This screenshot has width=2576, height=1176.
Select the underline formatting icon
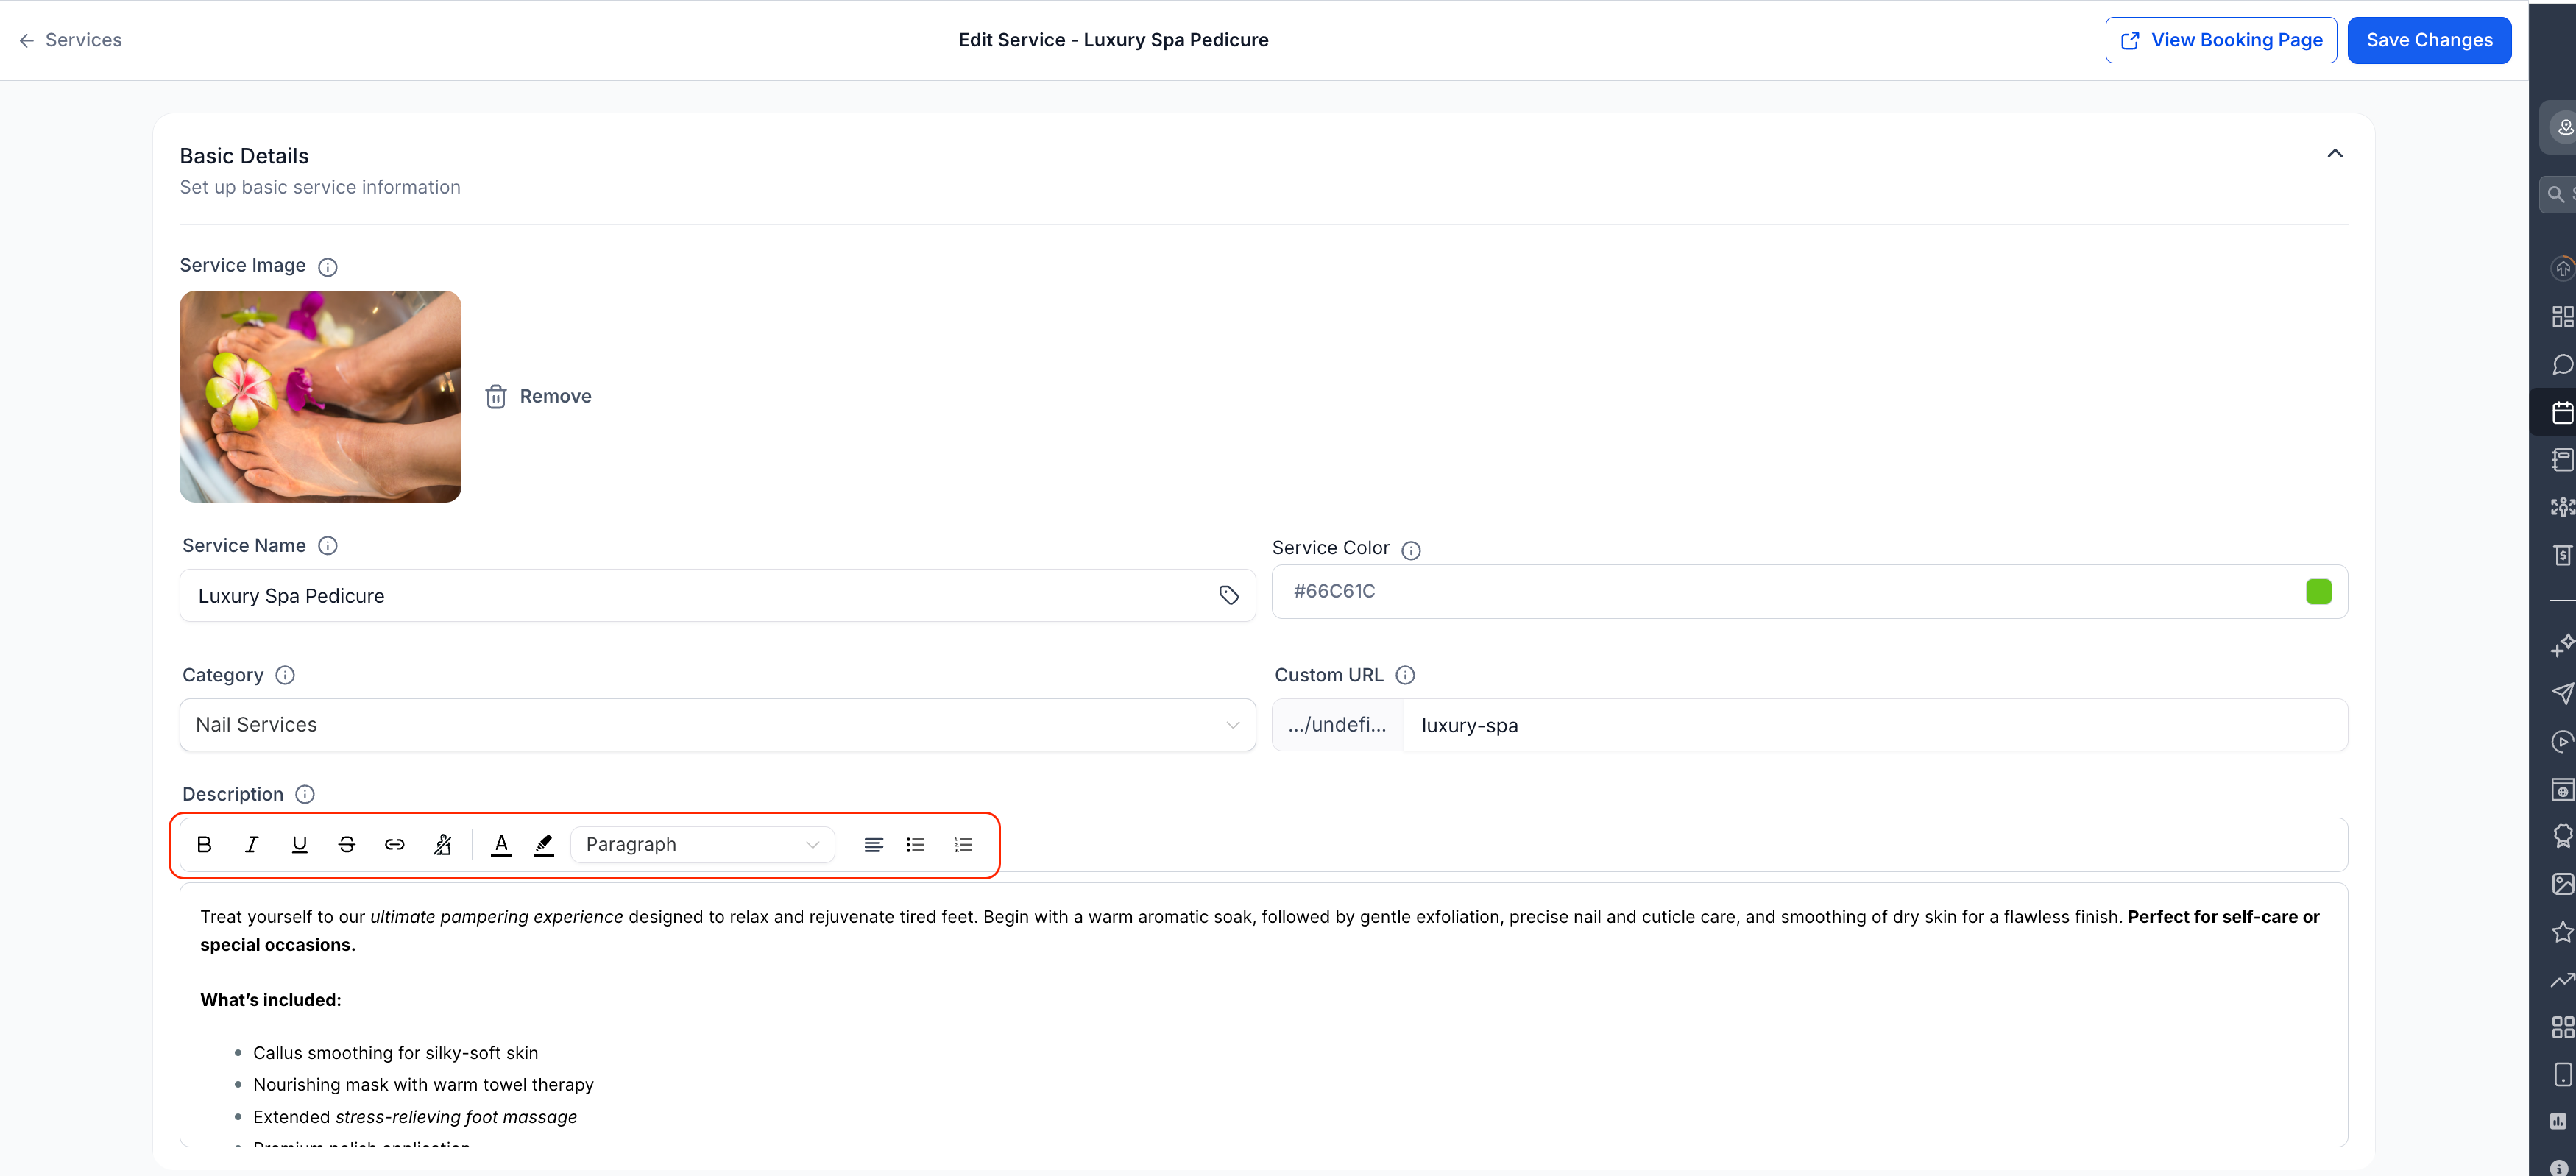[299, 844]
